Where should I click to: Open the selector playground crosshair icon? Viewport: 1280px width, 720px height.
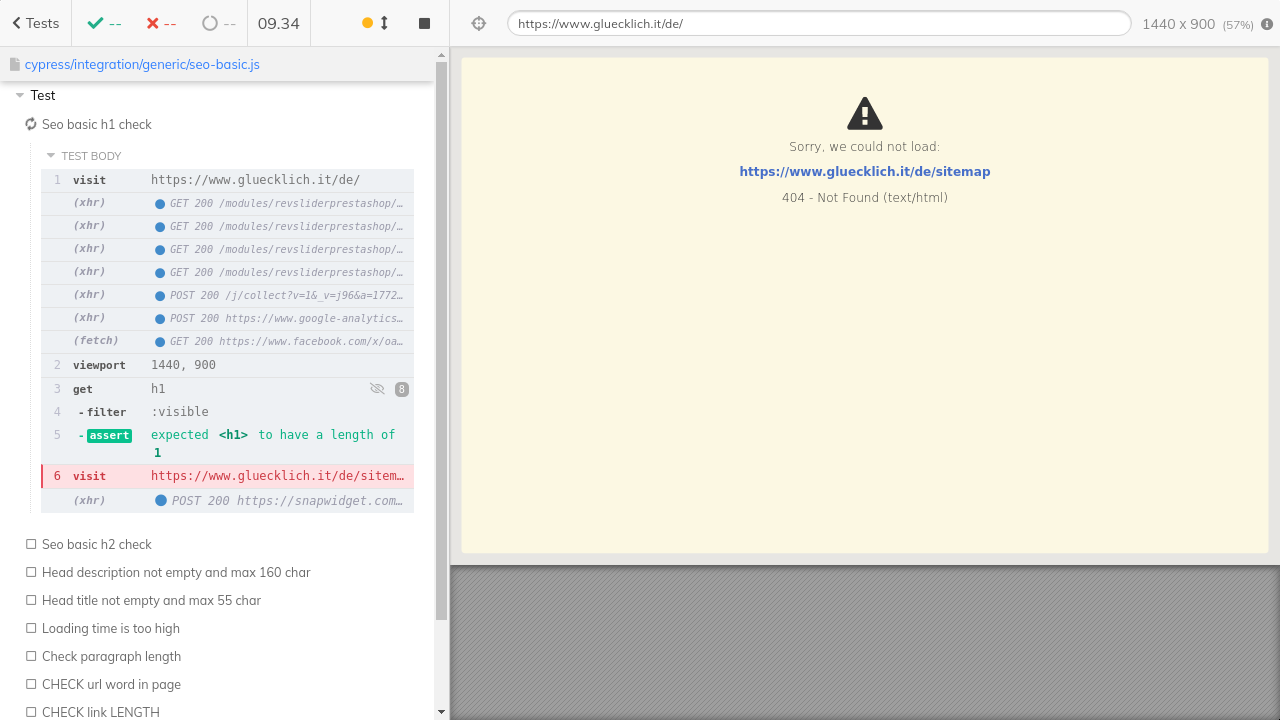(x=478, y=23)
